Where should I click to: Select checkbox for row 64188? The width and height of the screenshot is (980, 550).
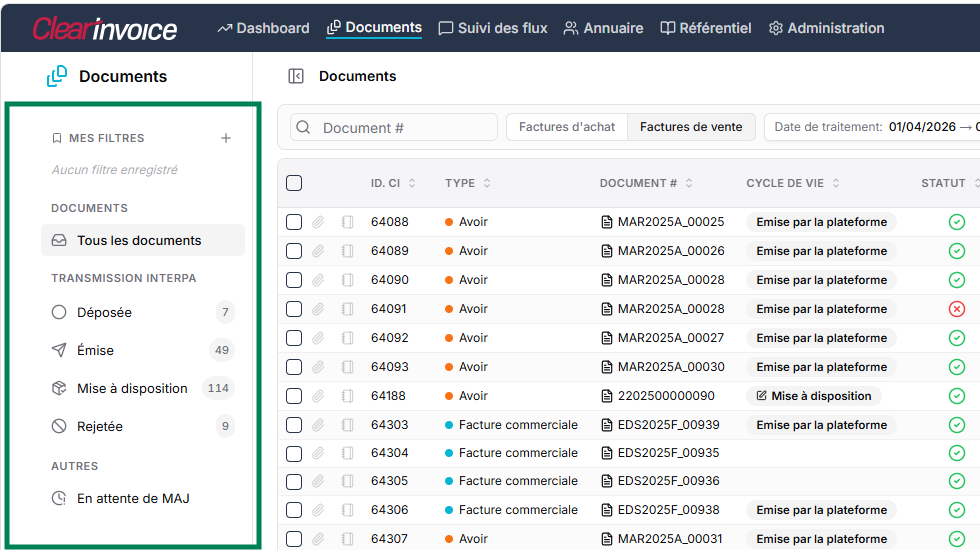[294, 396]
